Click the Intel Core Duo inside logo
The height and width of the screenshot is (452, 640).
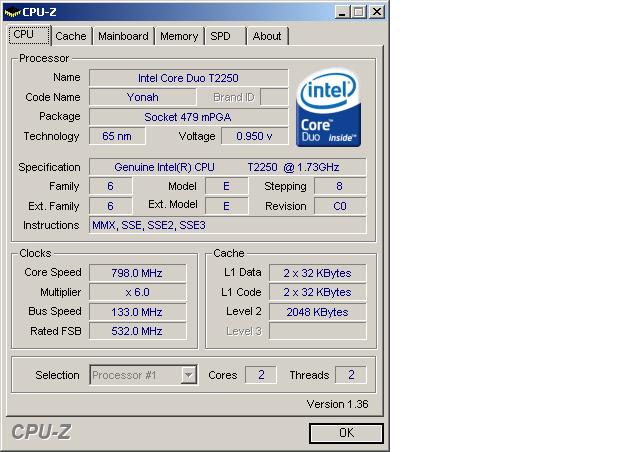(x=329, y=108)
